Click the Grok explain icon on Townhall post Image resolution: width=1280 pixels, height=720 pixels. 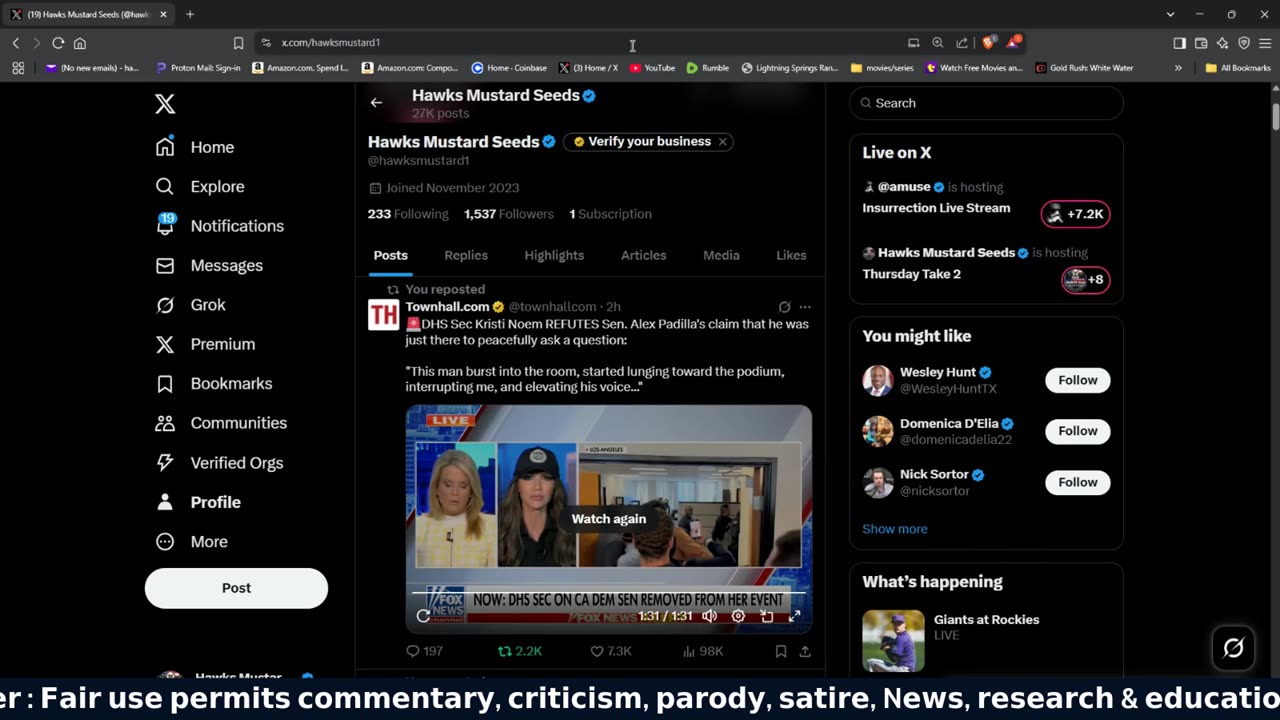pos(784,307)
